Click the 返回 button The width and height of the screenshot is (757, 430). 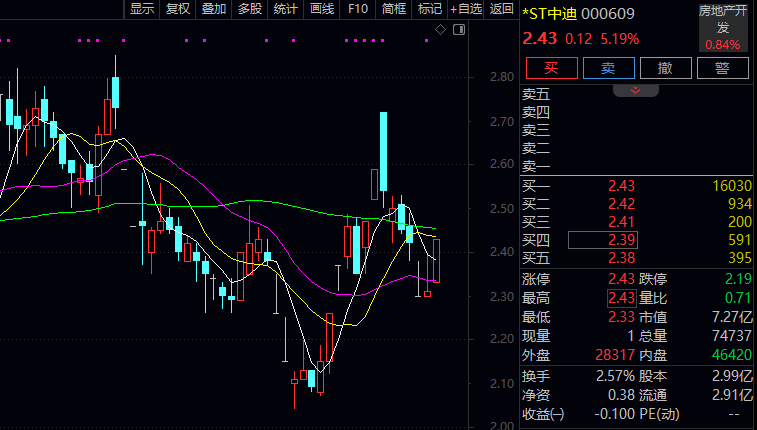pos(501,9)
